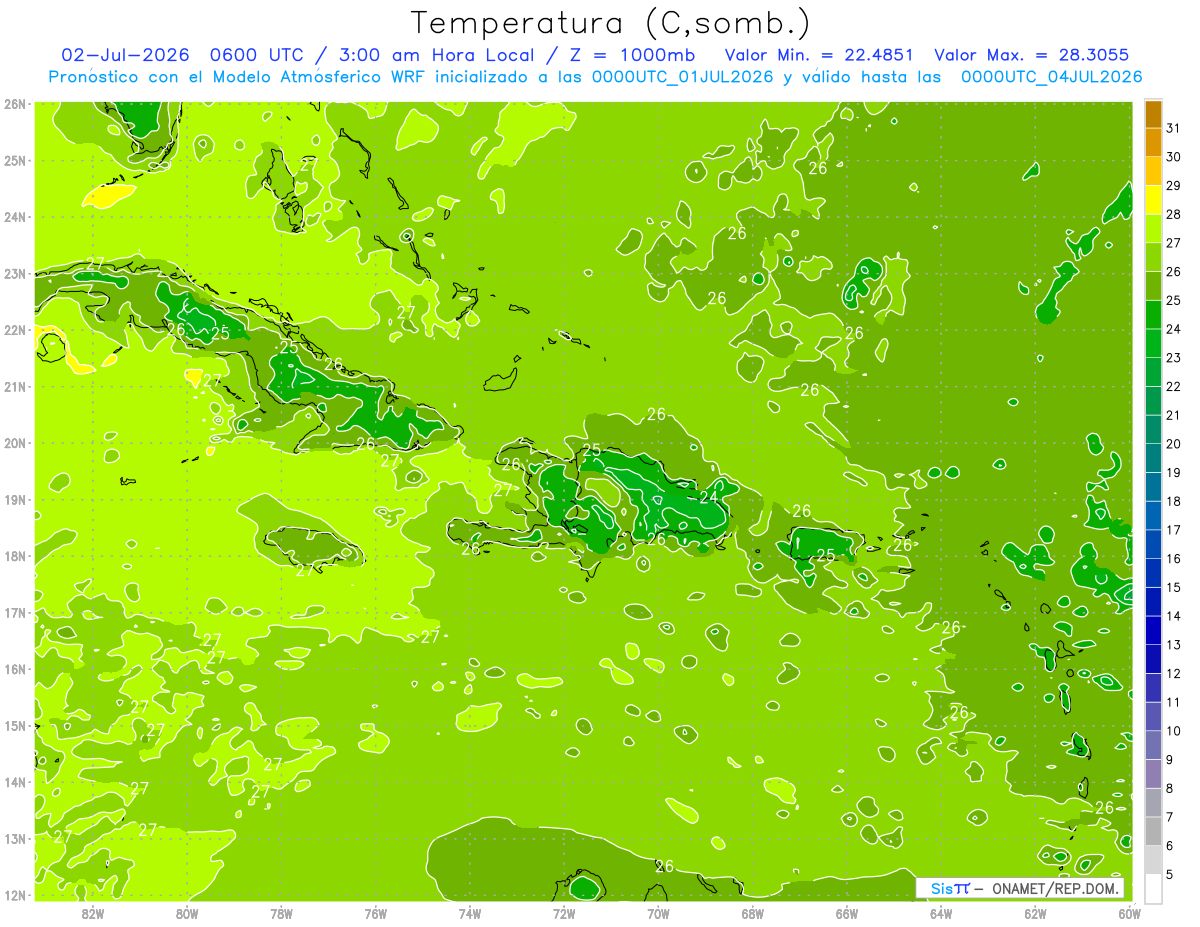Click the 22 label on the color scale
1200x927 pixels.
click(x=1173, y=386)
